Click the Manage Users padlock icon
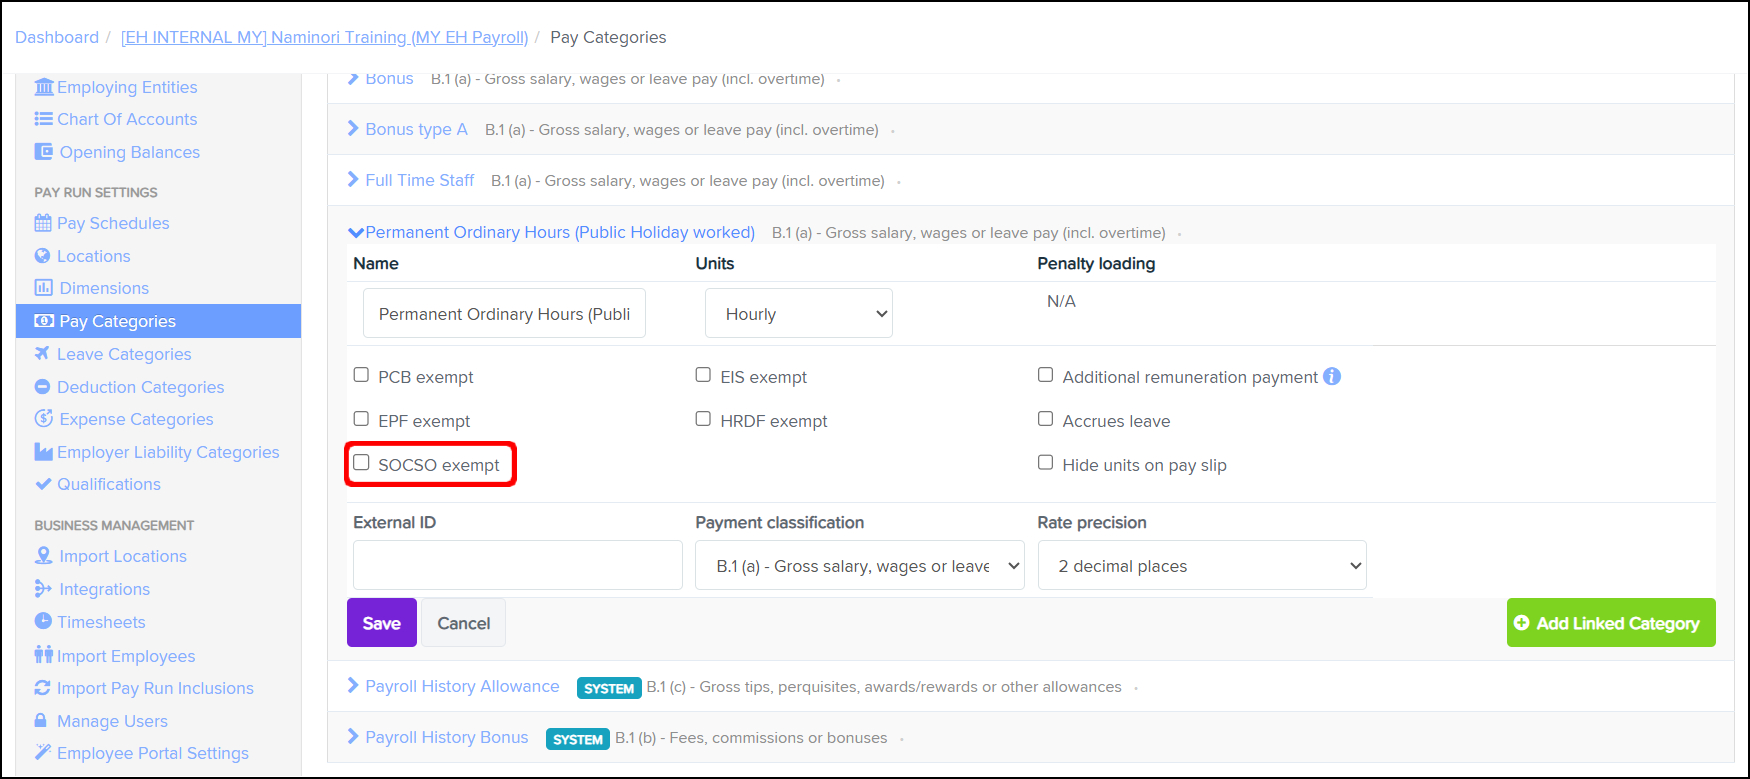The width and height of the screenshot is (1750, 779). 41,721
